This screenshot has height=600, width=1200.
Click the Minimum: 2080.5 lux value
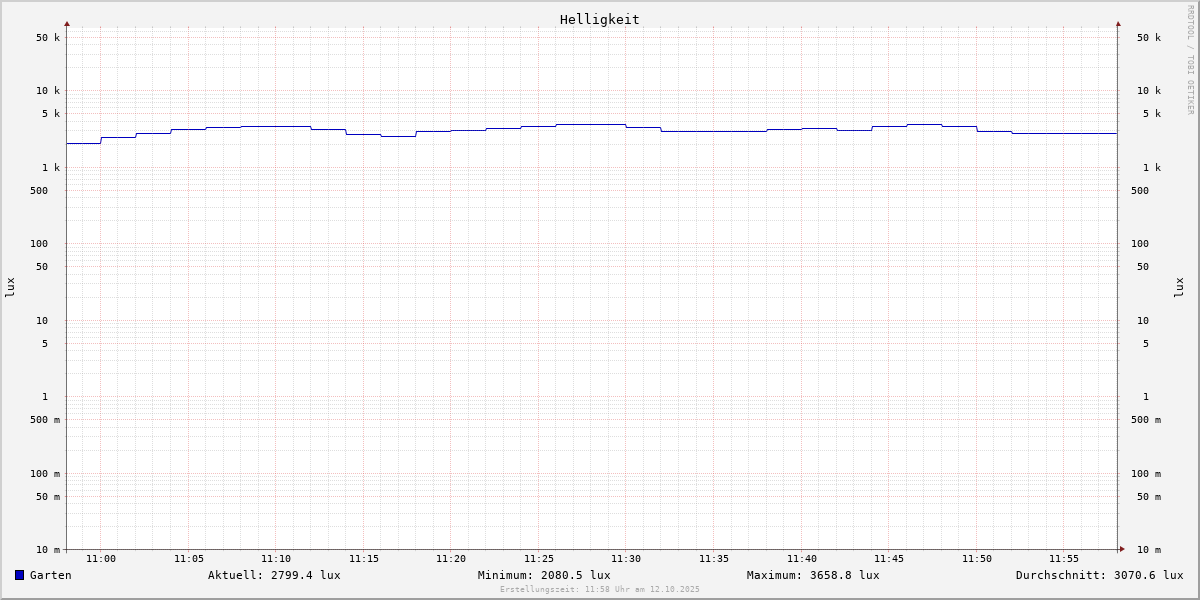(544, 575)
